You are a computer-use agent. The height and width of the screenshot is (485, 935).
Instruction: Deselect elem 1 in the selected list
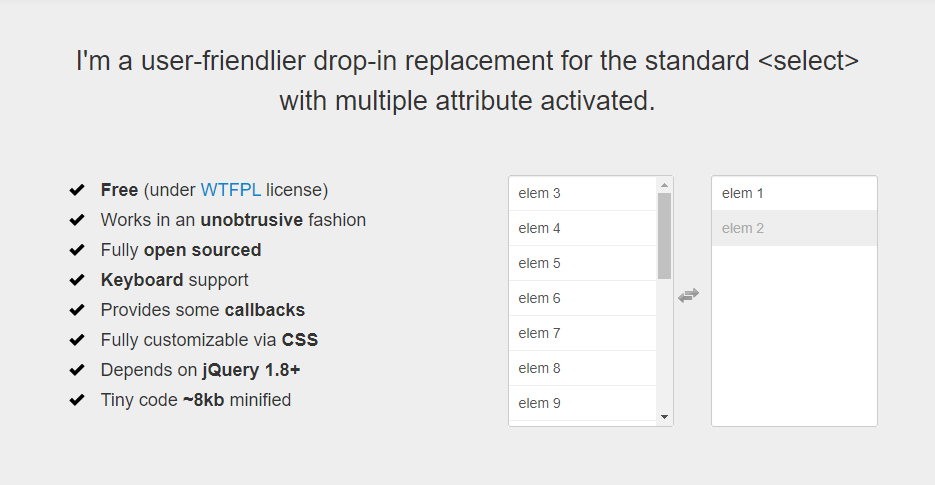[x=793, y=194]
